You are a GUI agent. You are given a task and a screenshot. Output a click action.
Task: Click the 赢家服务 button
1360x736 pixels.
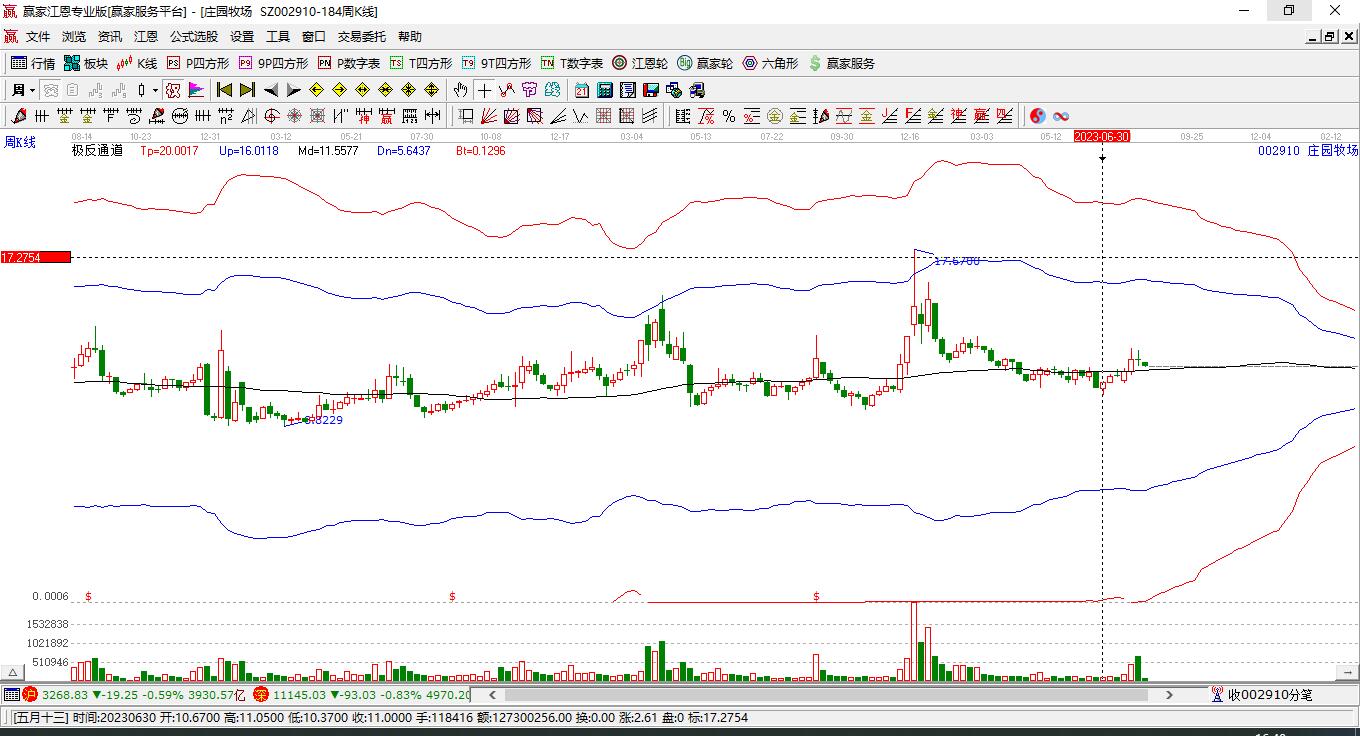pyautogui.click(x=841, y=63)
